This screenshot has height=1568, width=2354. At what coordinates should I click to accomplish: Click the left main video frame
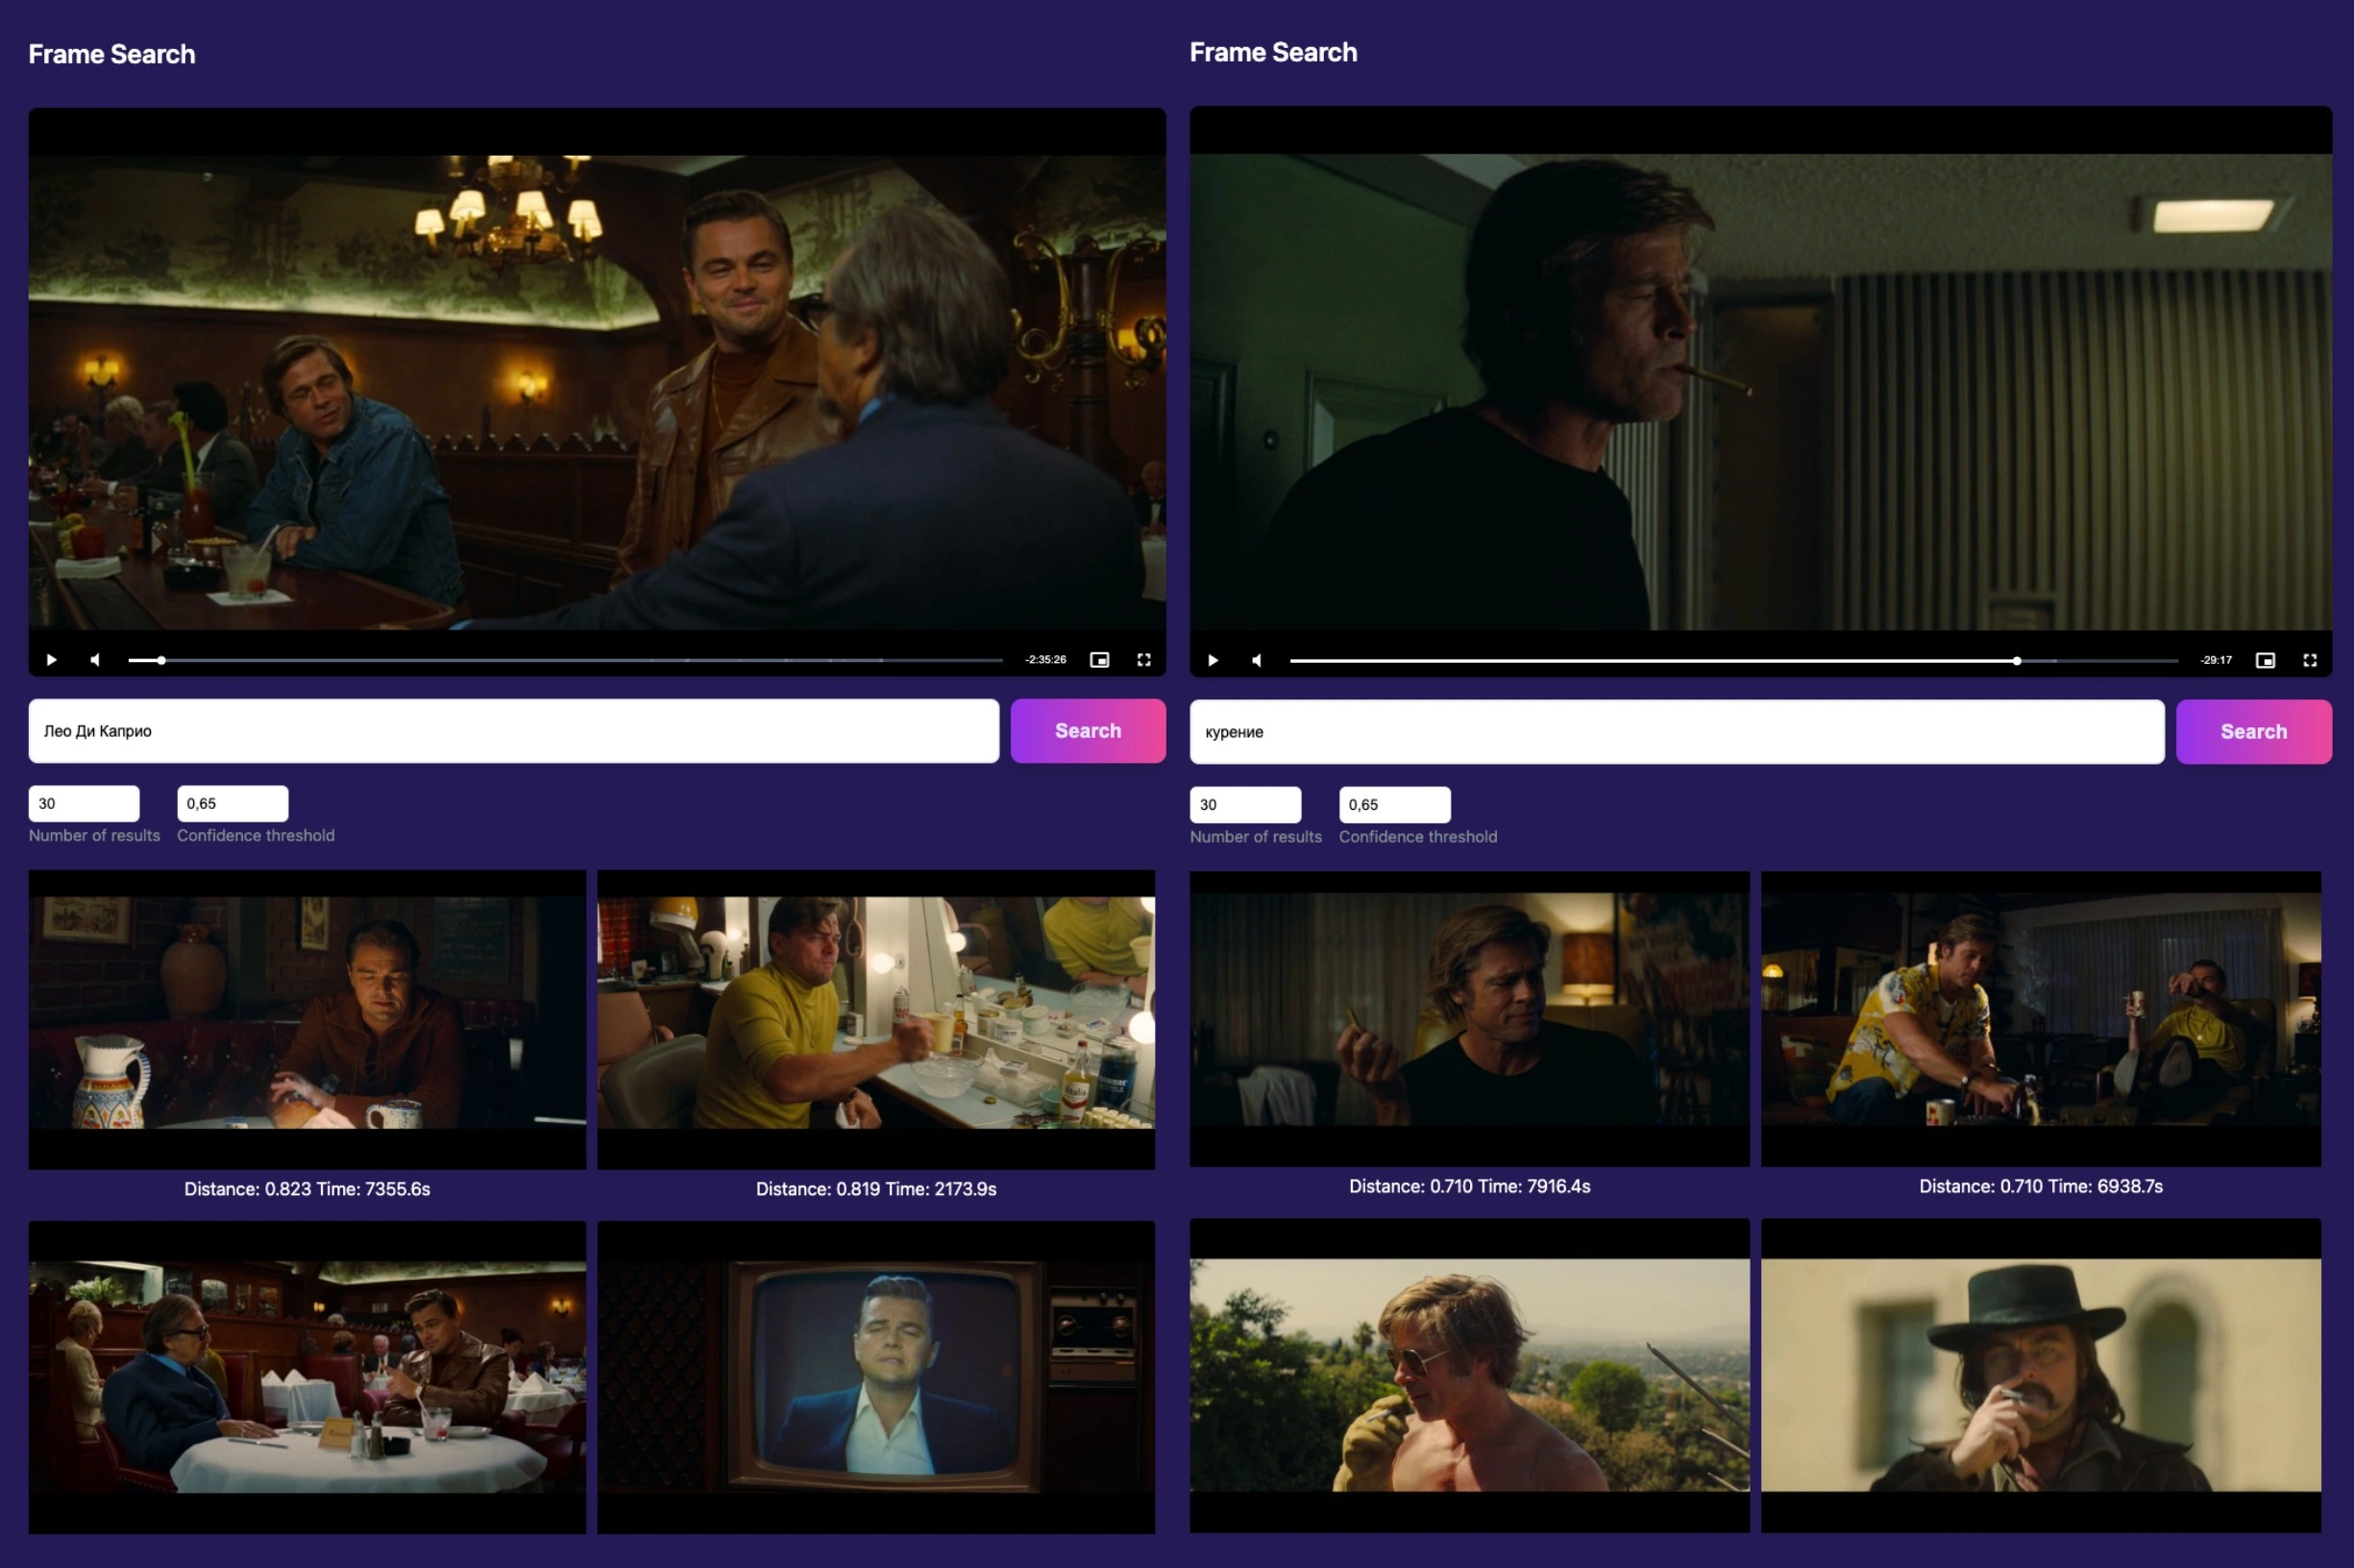tap(597, 391)
